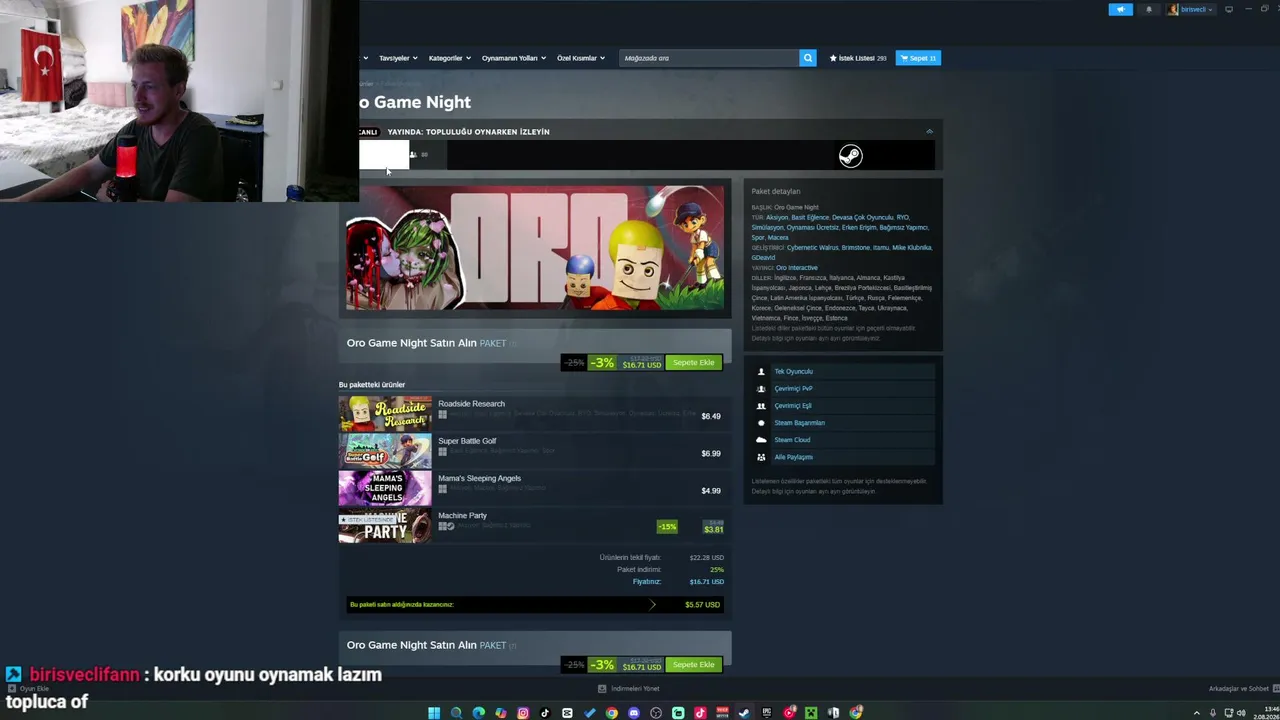Open Super Battle Golf title link
The width and height of the screenshot is (1280, 720).
(x=467, y=441)
